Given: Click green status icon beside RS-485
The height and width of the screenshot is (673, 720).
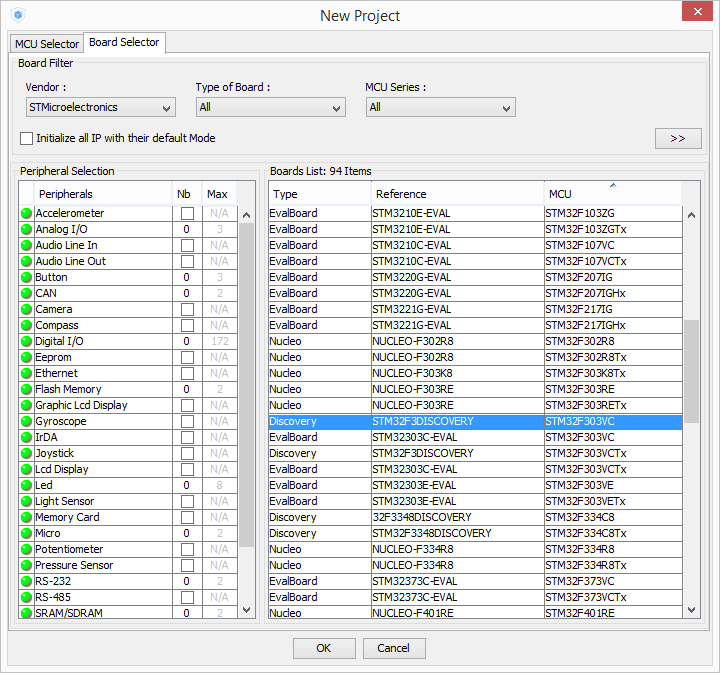Looking at the screenshot, I should point(27,598).
